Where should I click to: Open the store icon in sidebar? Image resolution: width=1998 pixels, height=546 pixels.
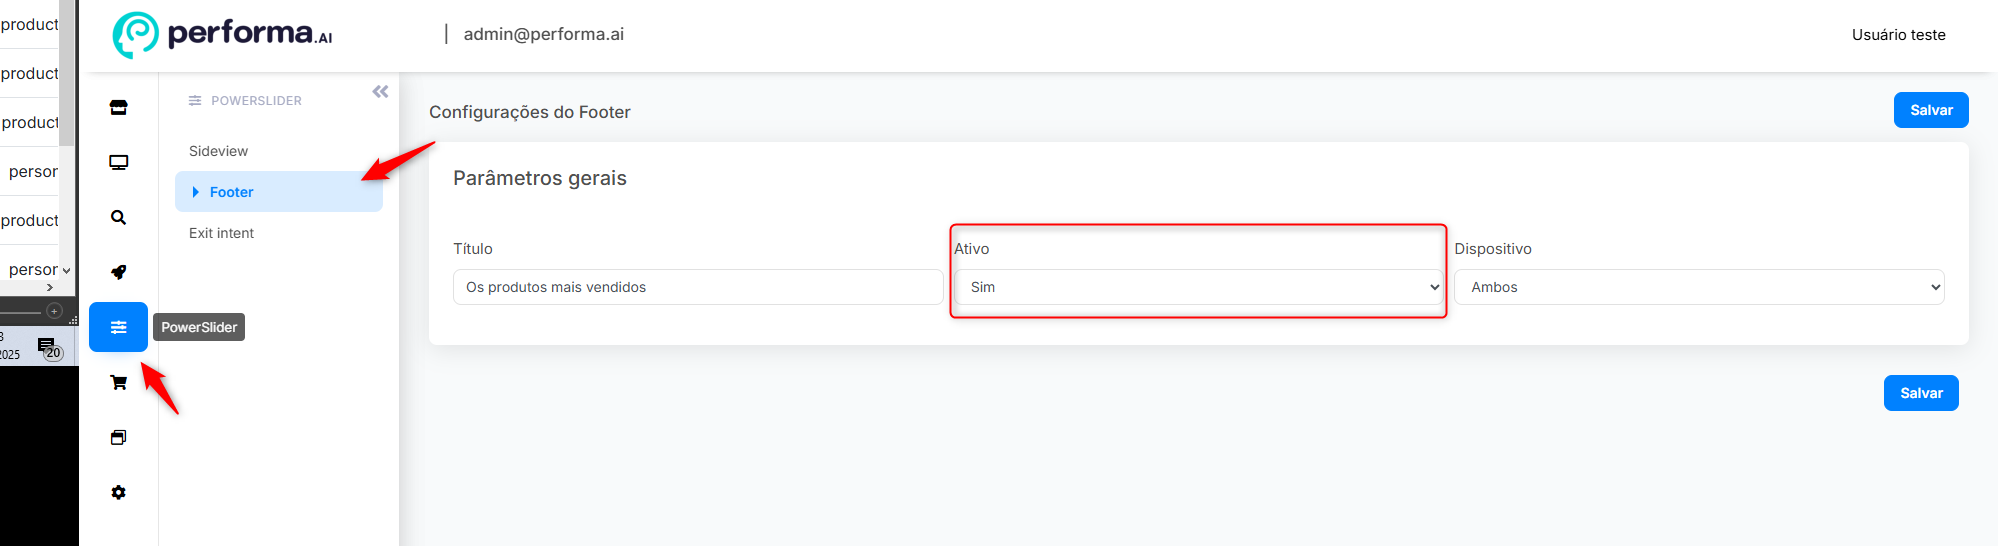click(118, 108)
